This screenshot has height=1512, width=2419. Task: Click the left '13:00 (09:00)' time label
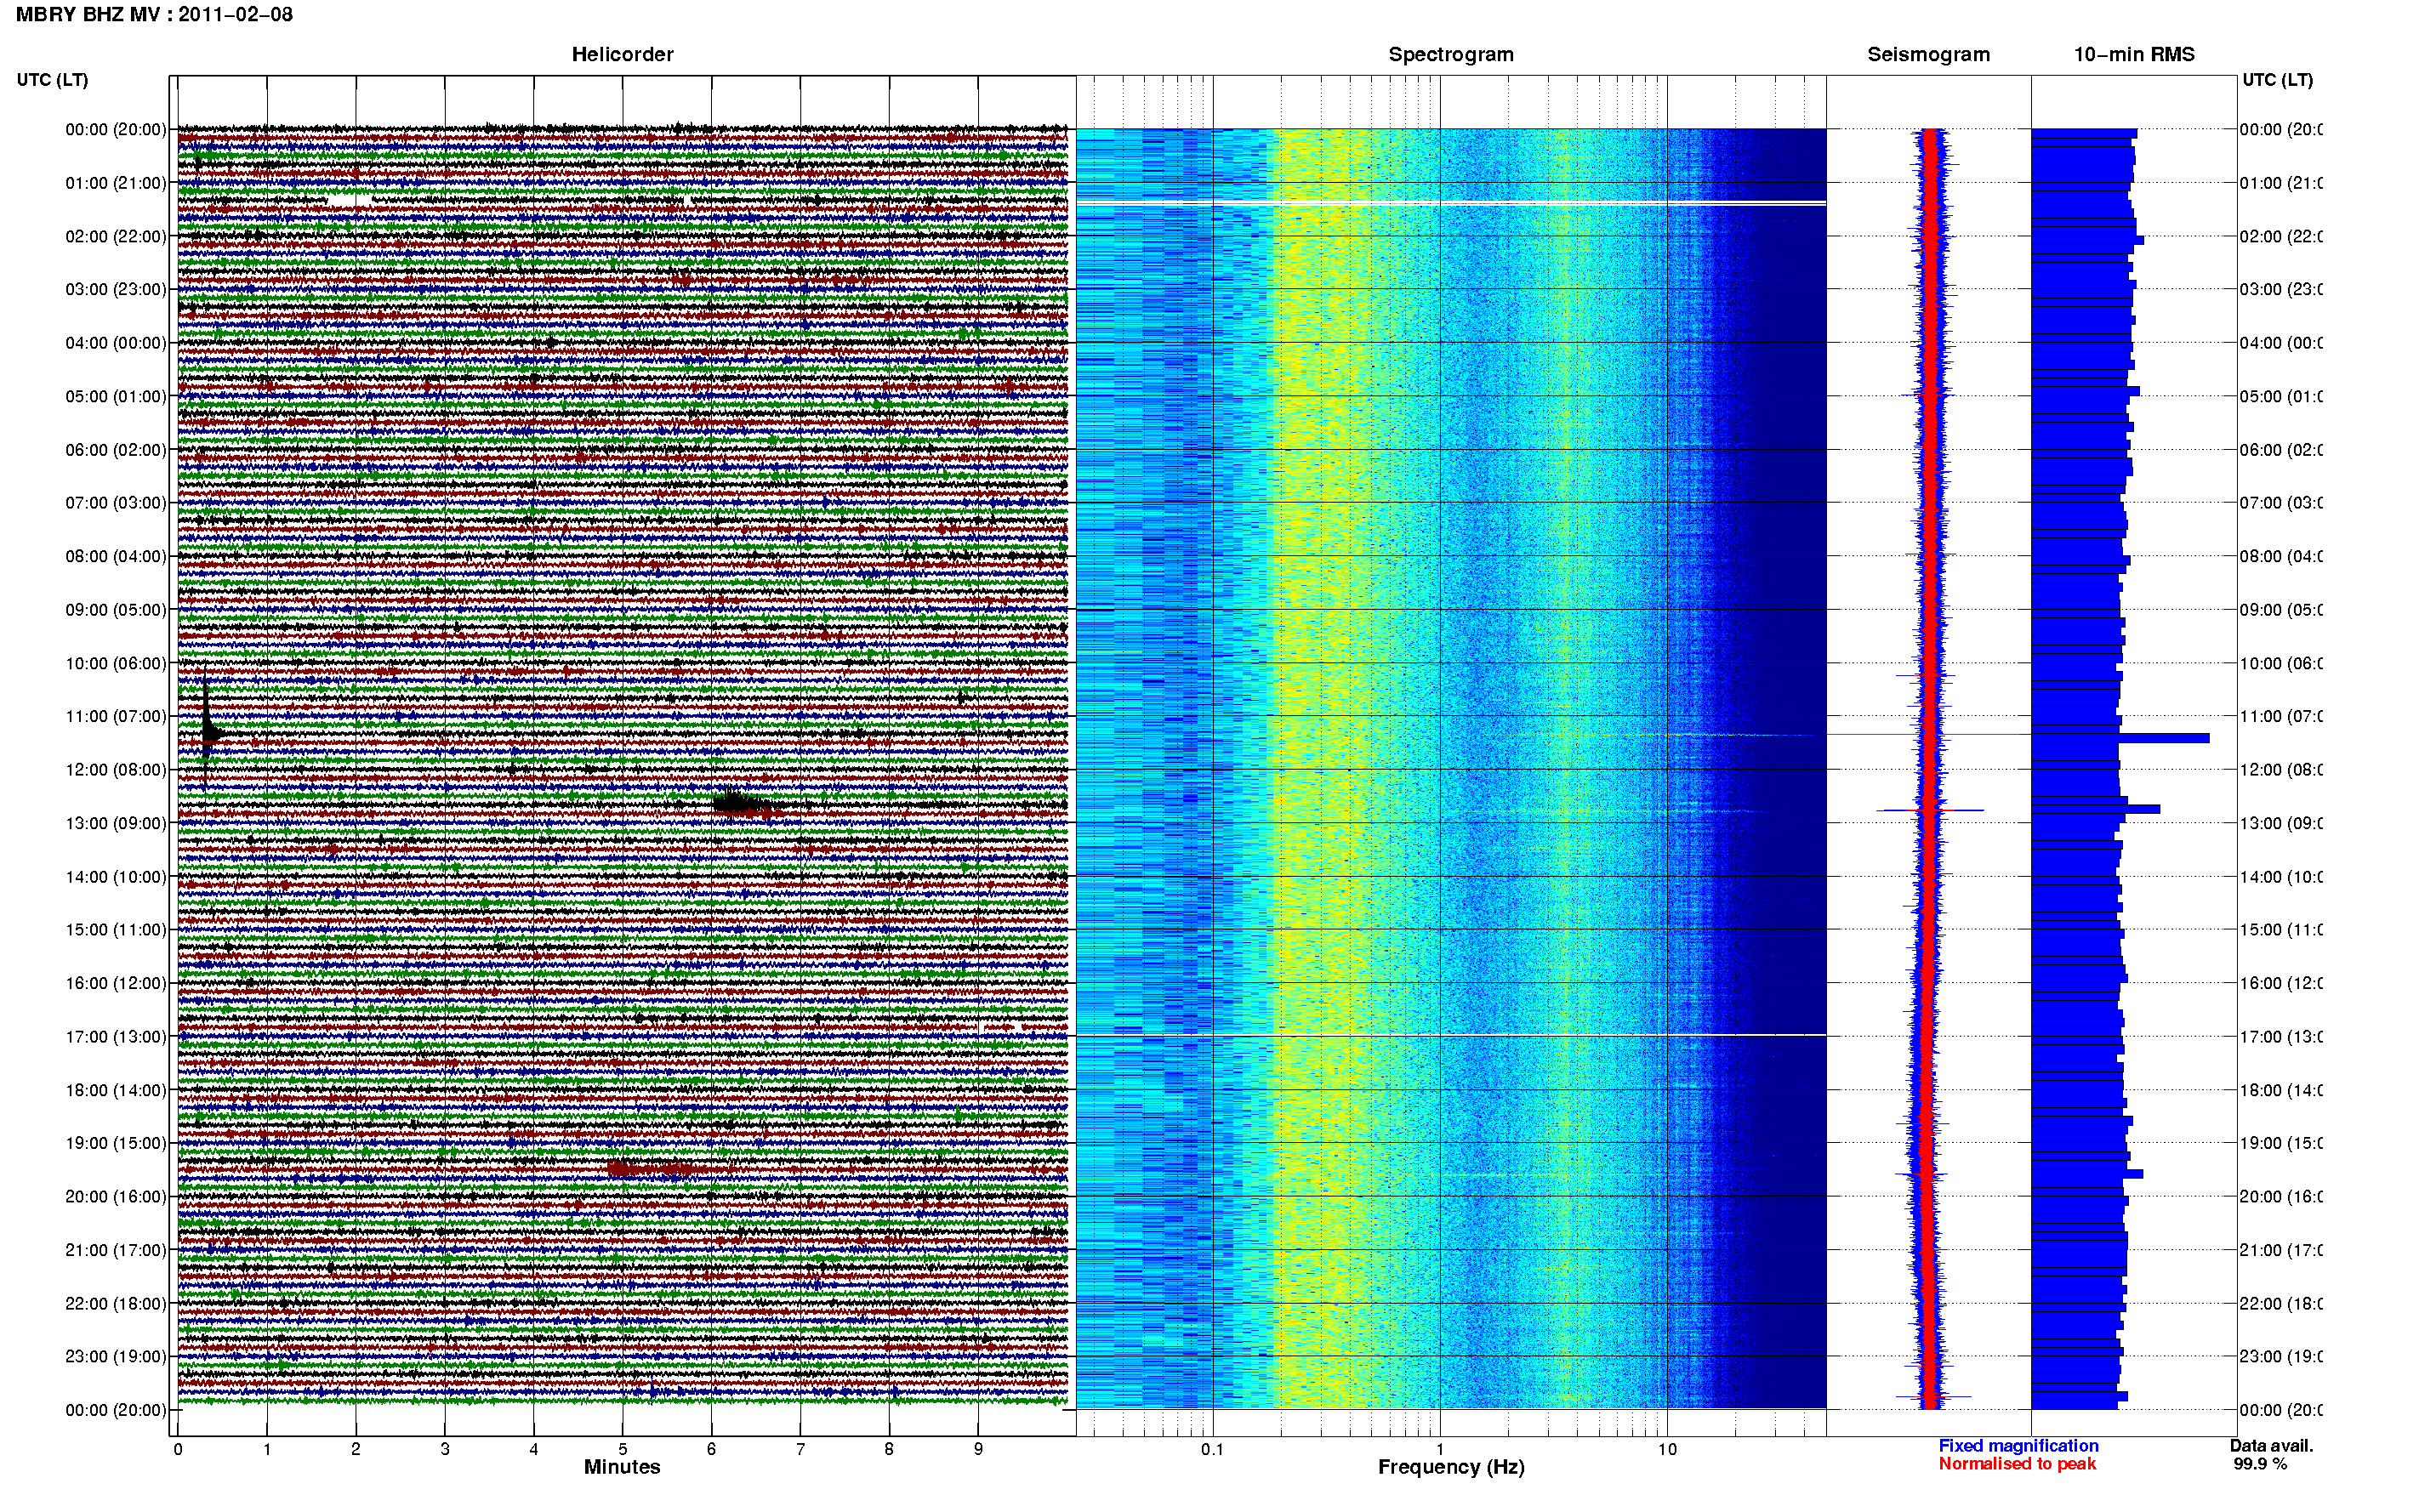116,823
